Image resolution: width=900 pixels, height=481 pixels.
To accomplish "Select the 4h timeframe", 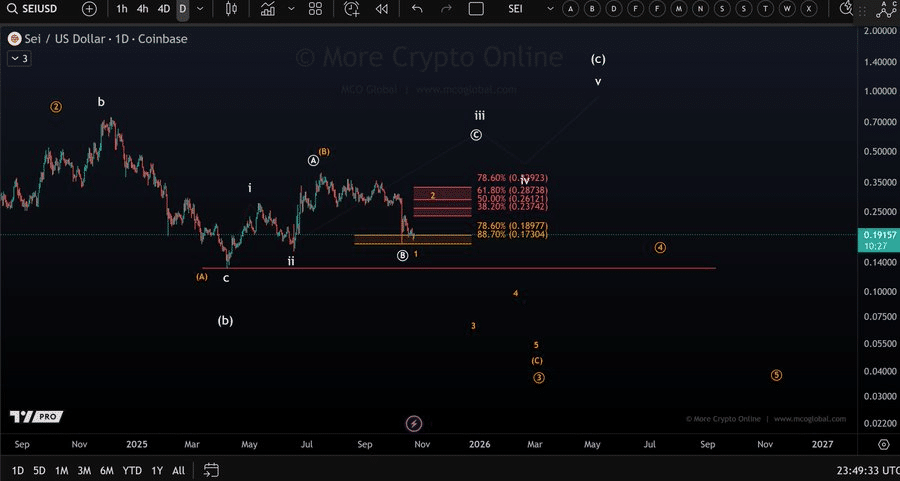I will 143,9.
